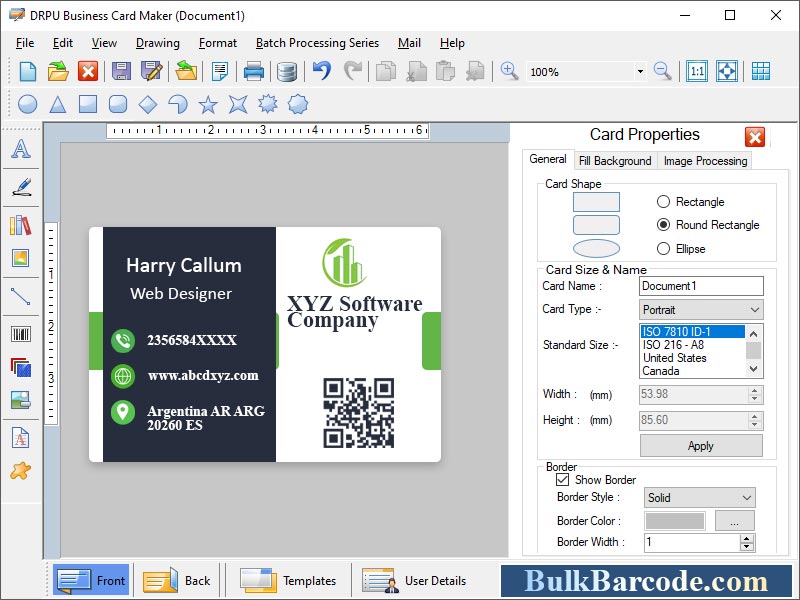Open the Signature drawing tool
This screenshot has width=800, height=600.
click(x=22, y=188)
